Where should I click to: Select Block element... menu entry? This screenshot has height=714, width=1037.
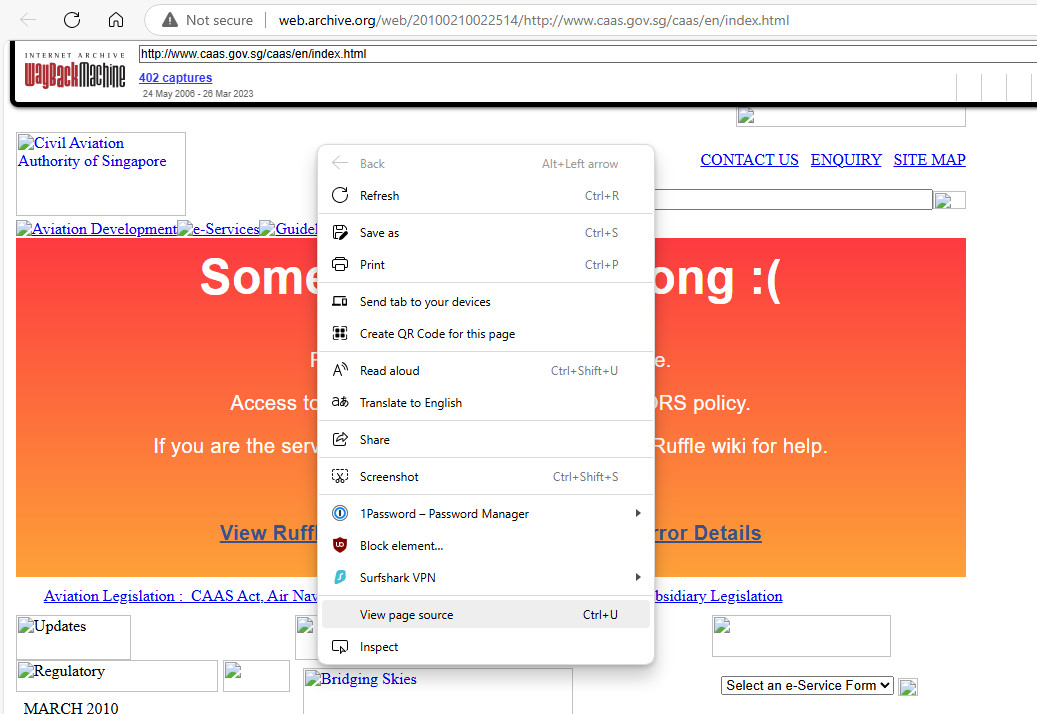coord(486,545)
